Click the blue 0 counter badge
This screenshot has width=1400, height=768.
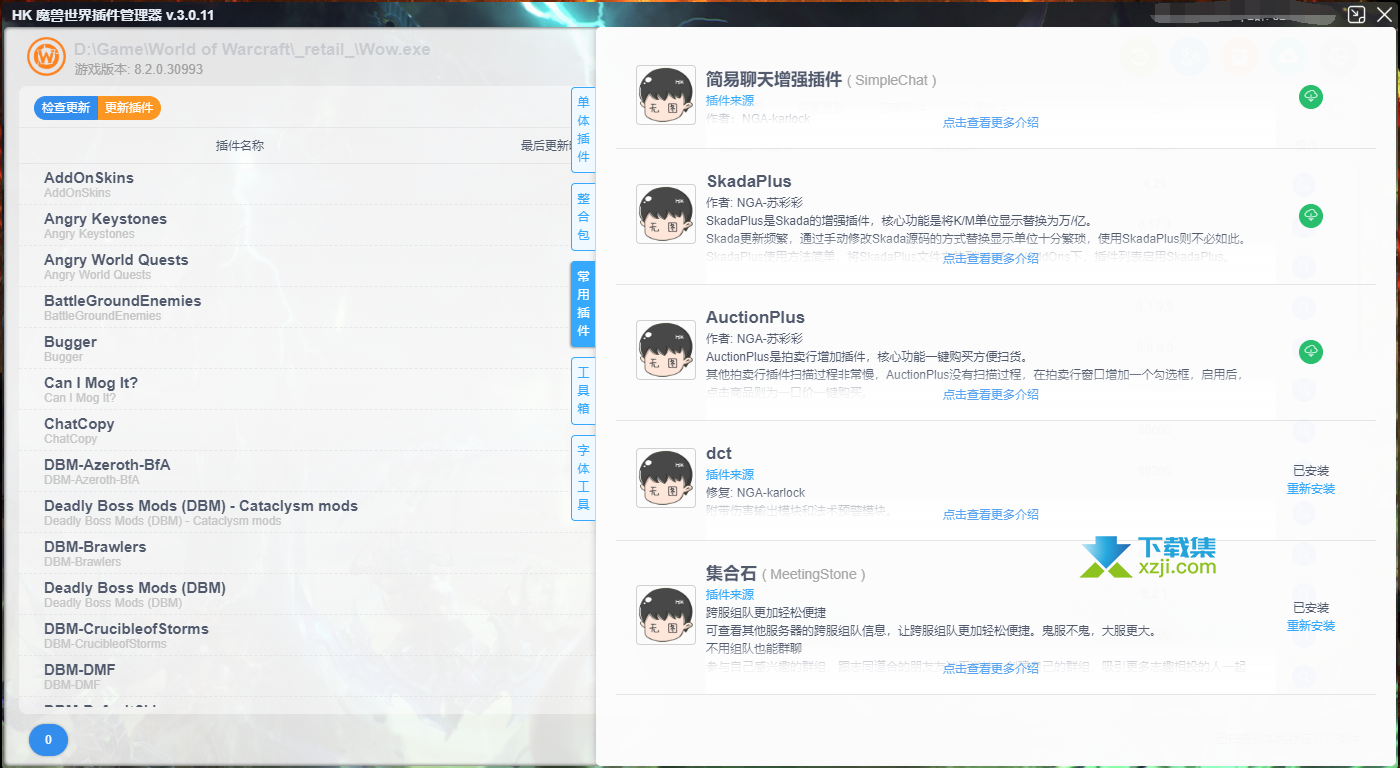point(48,740)
